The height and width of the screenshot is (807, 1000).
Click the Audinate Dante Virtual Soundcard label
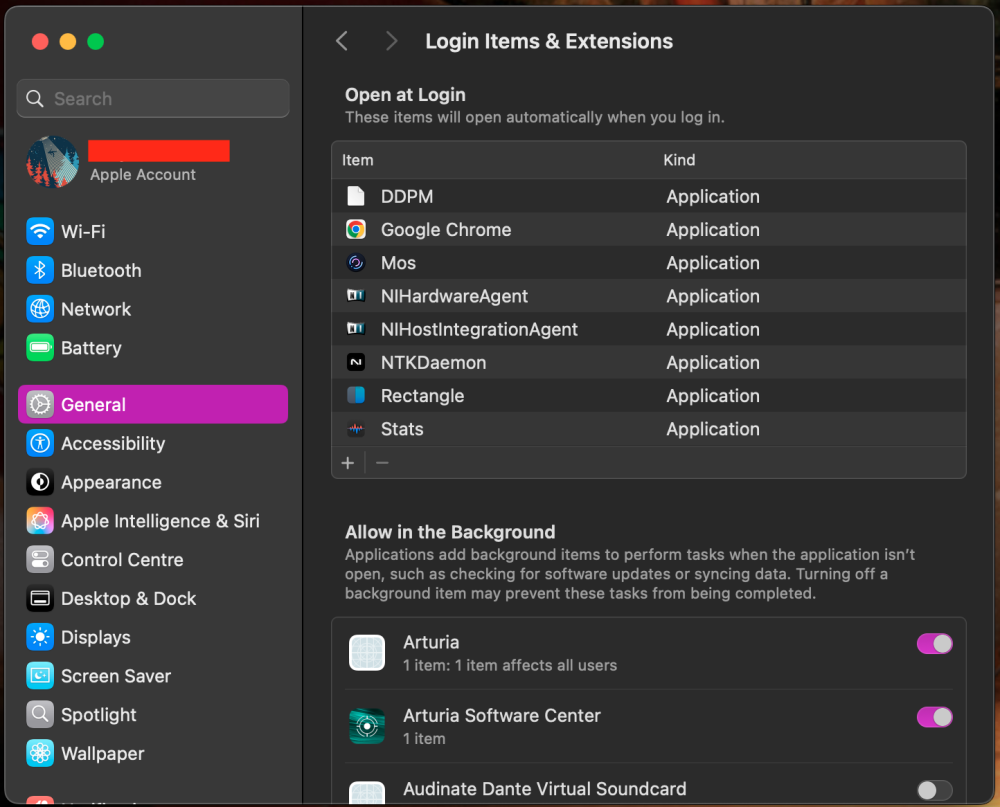[545, 789]
